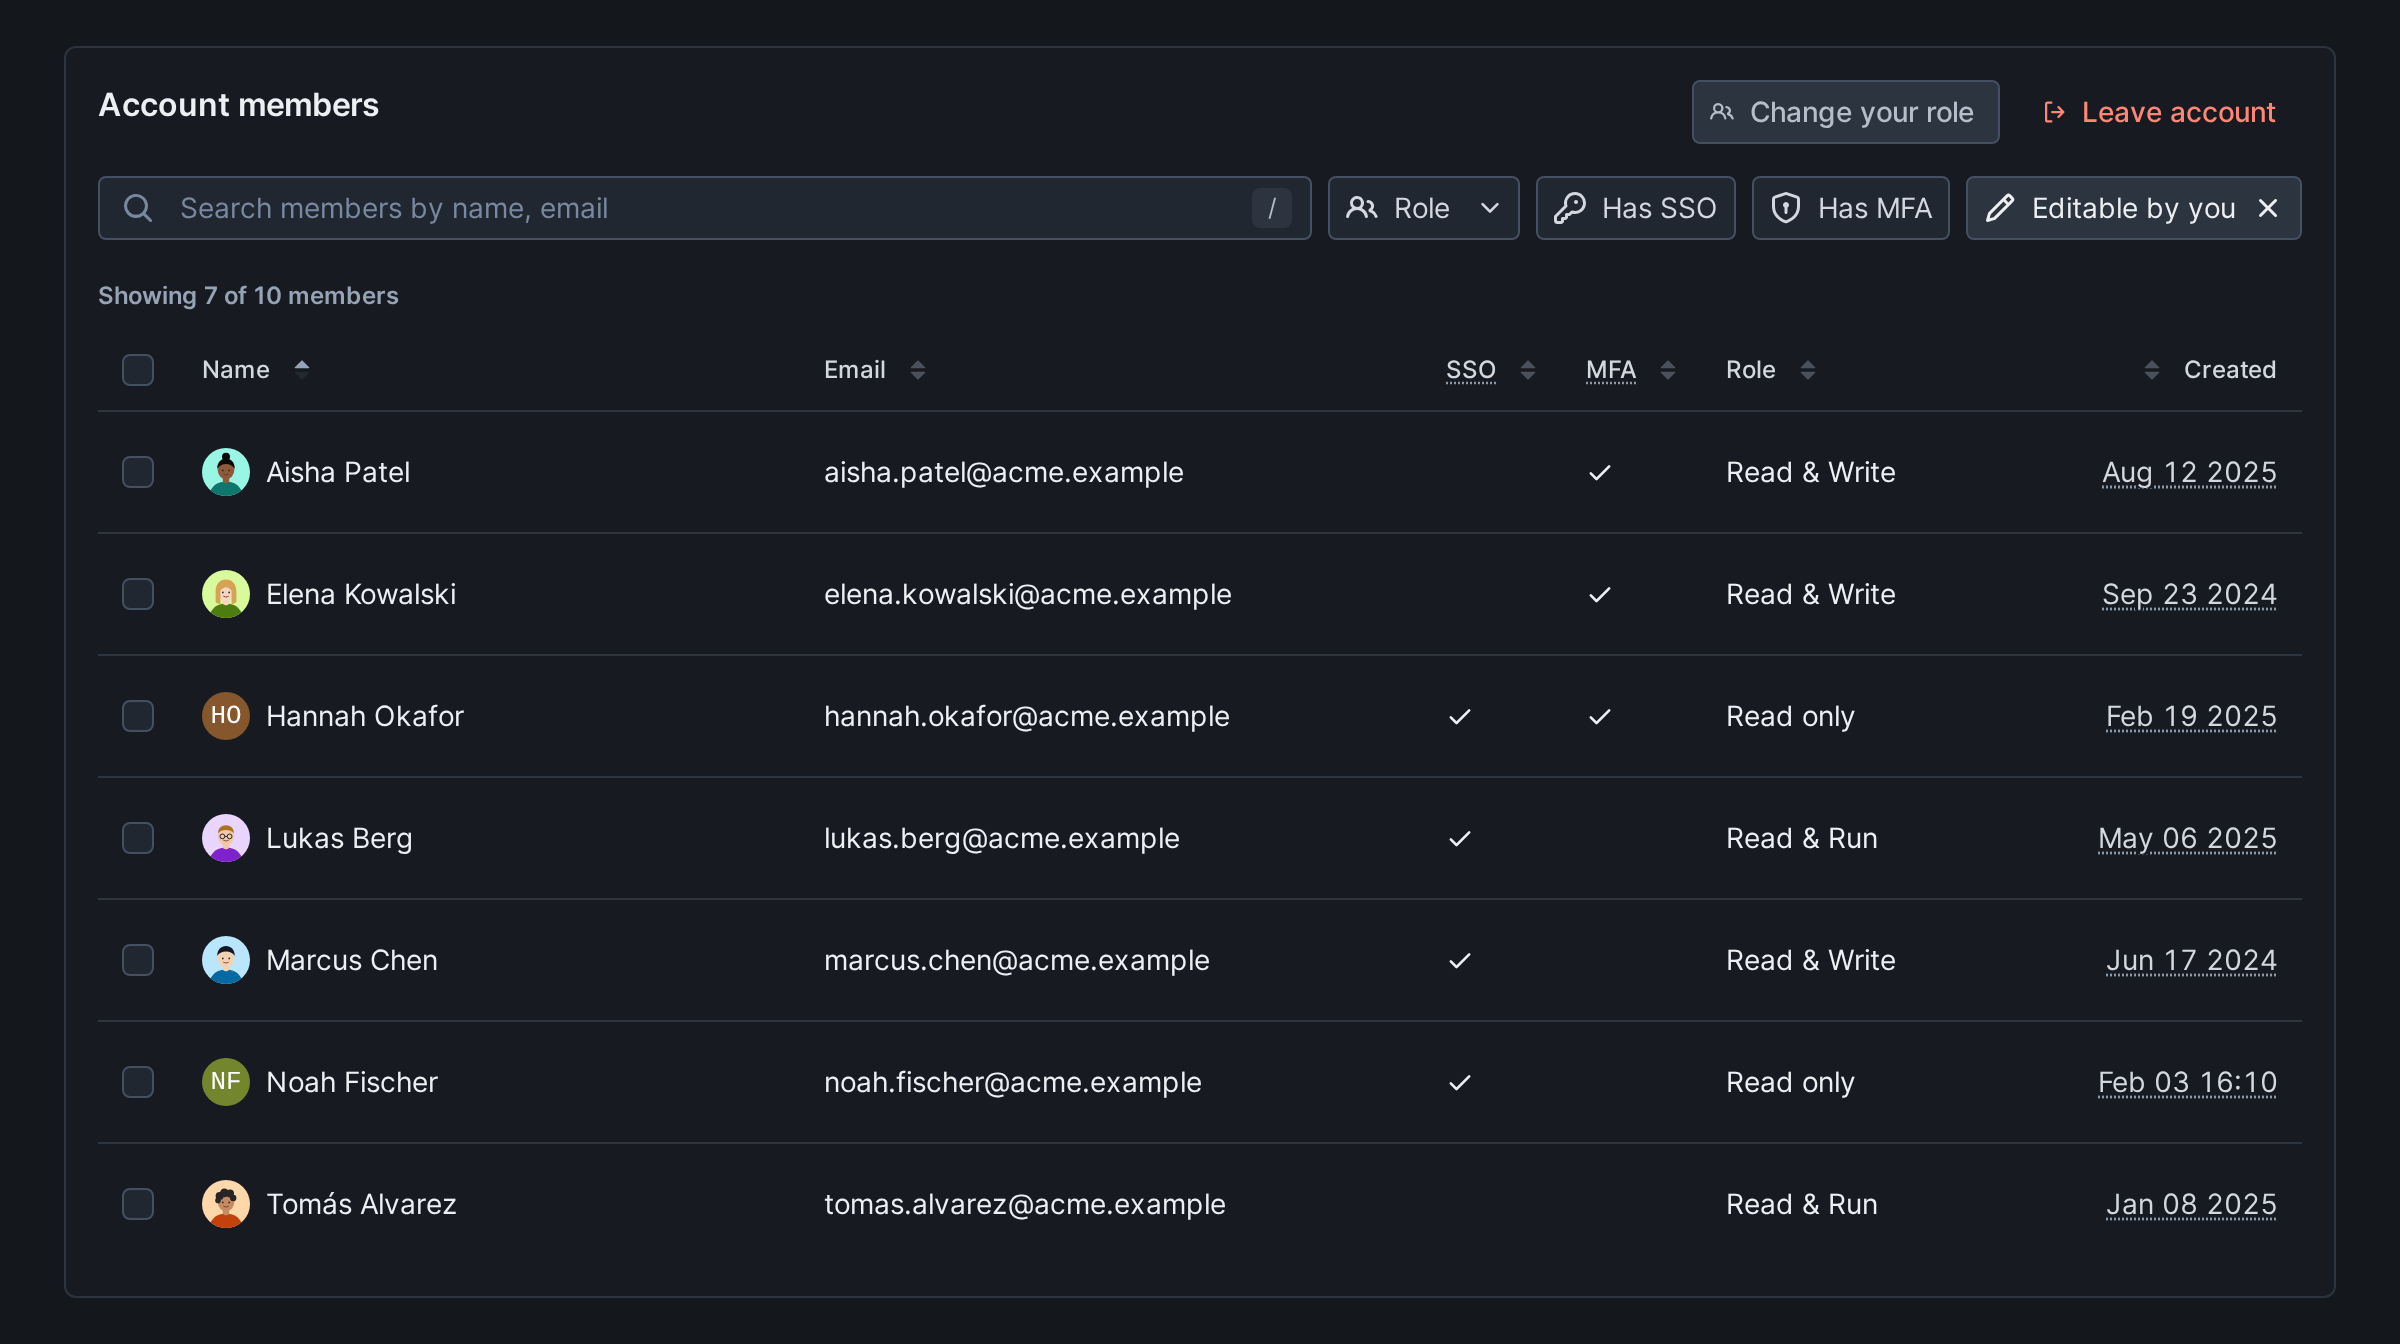Click the search magnifier icon
Viewport: 2400px width, 1344px height.
click(138, 208)
